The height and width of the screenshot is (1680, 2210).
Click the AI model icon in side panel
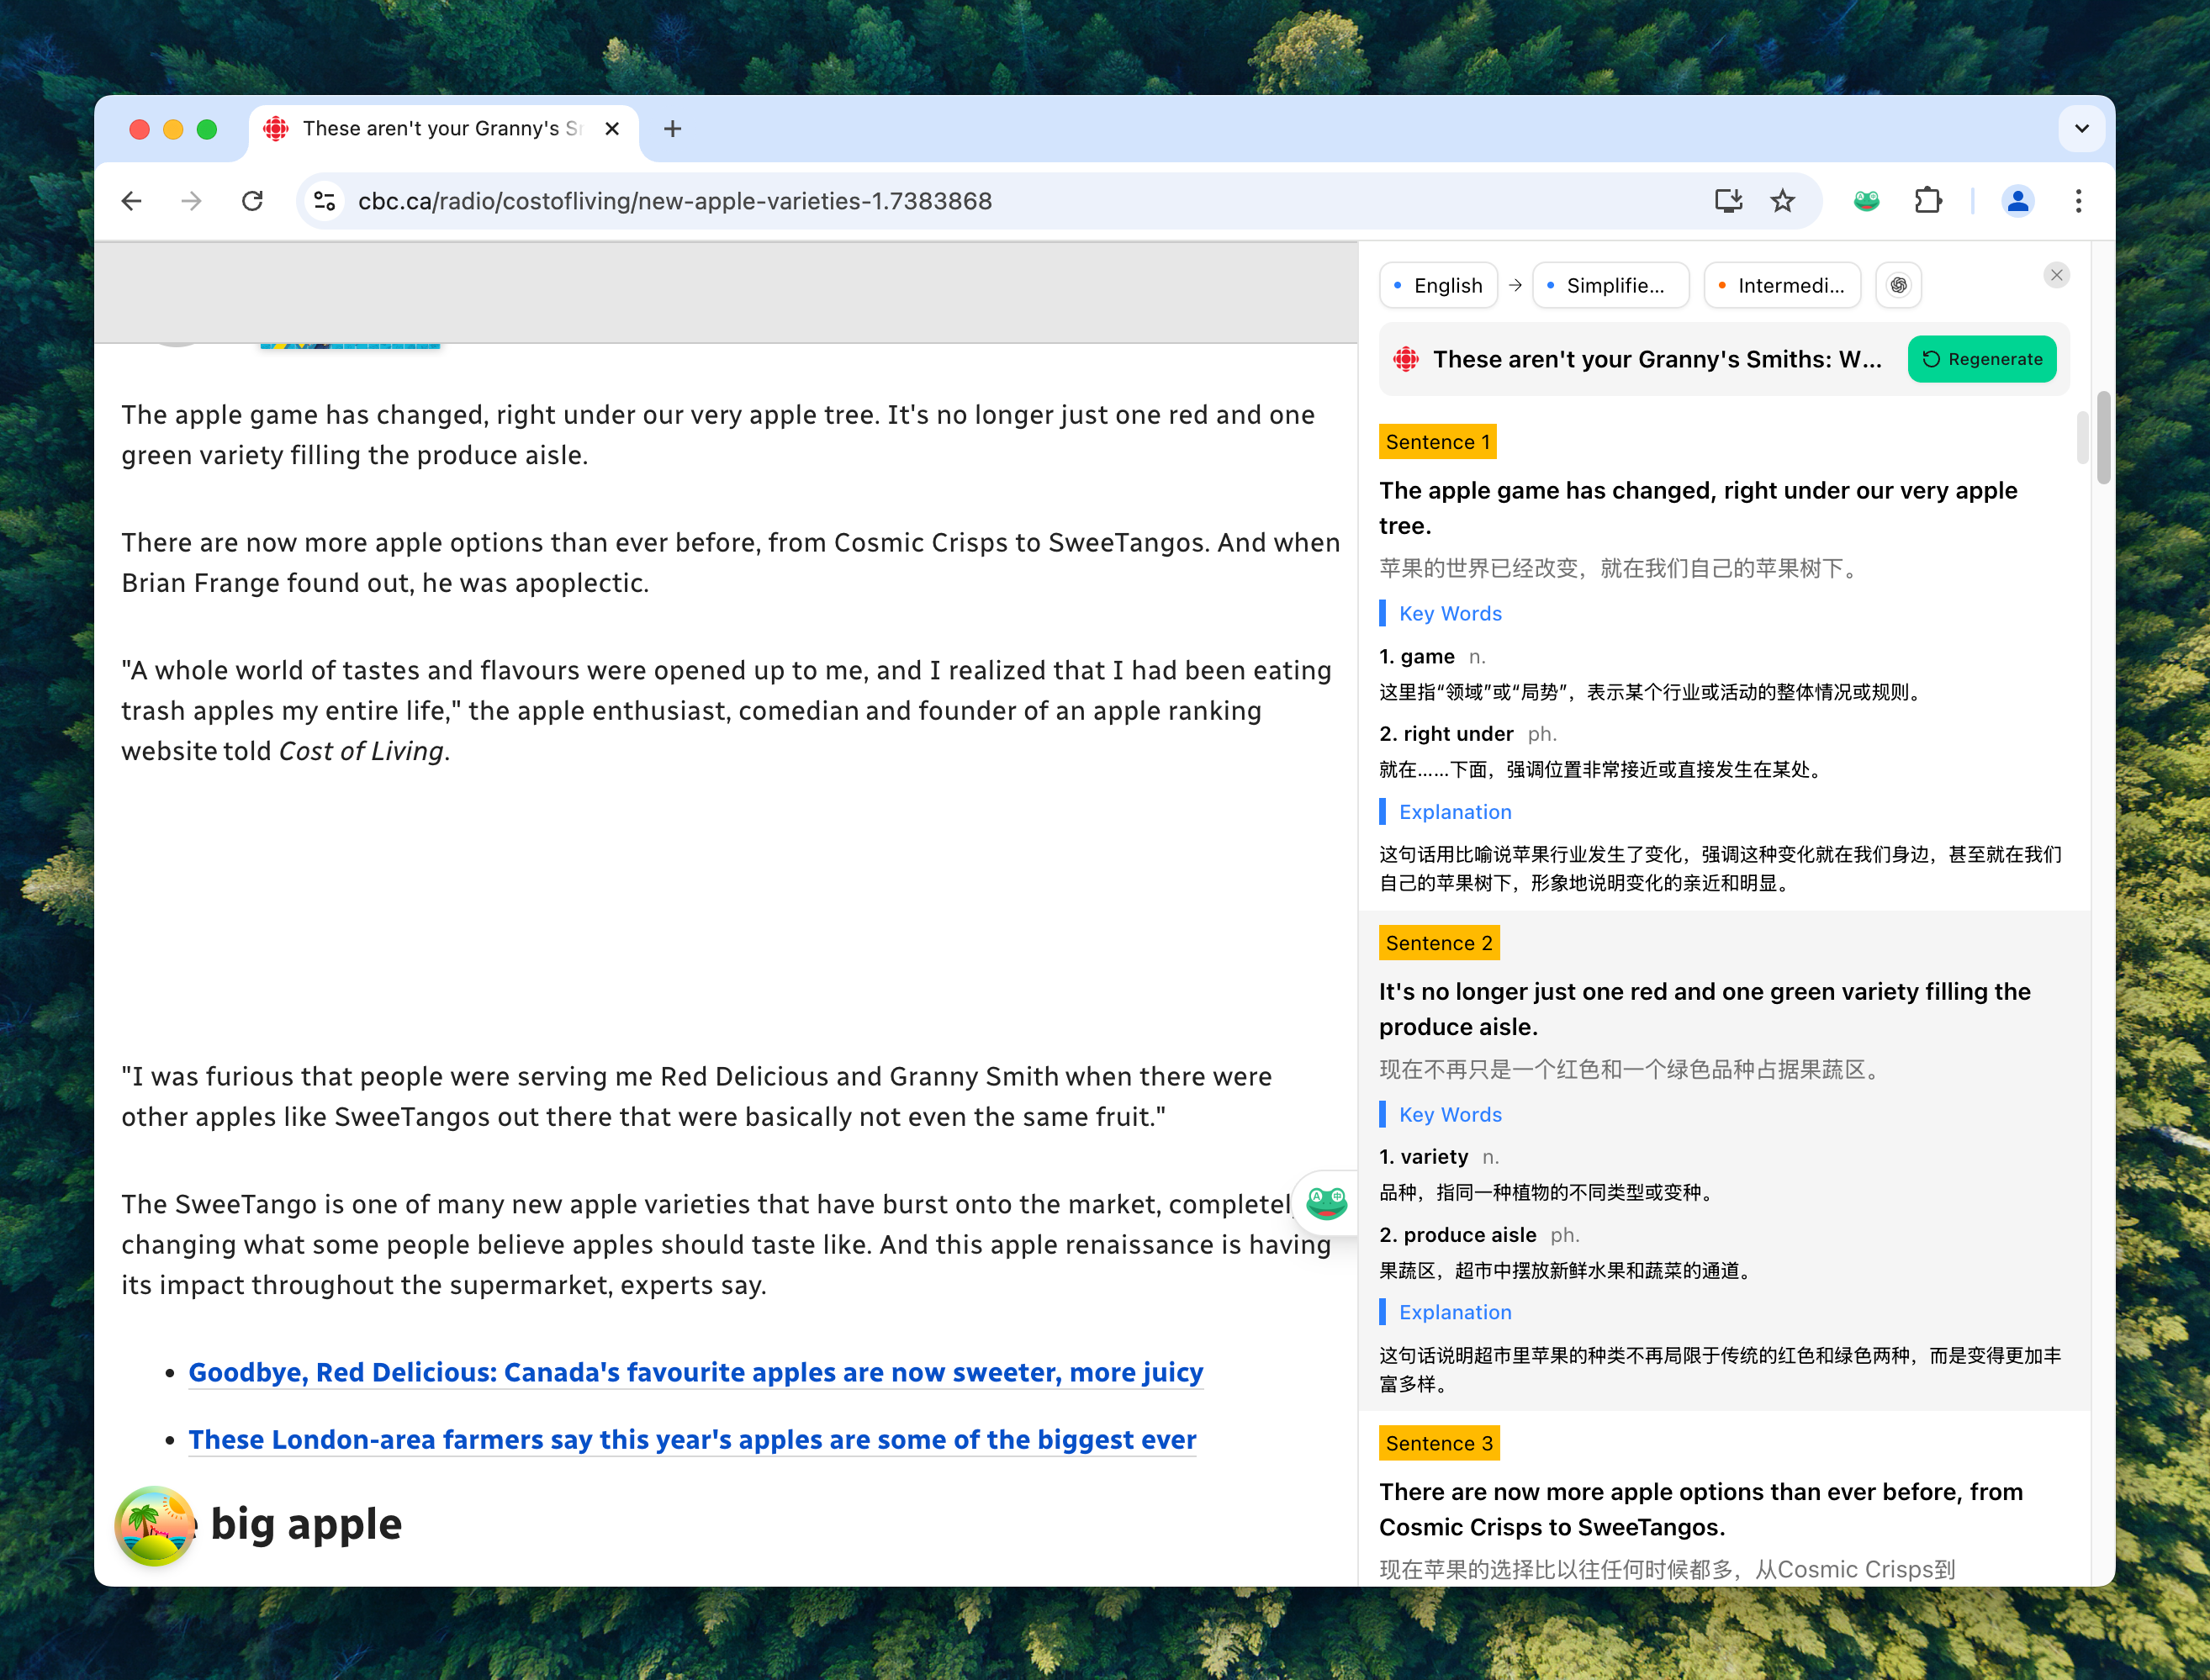tap(1898, 286)
